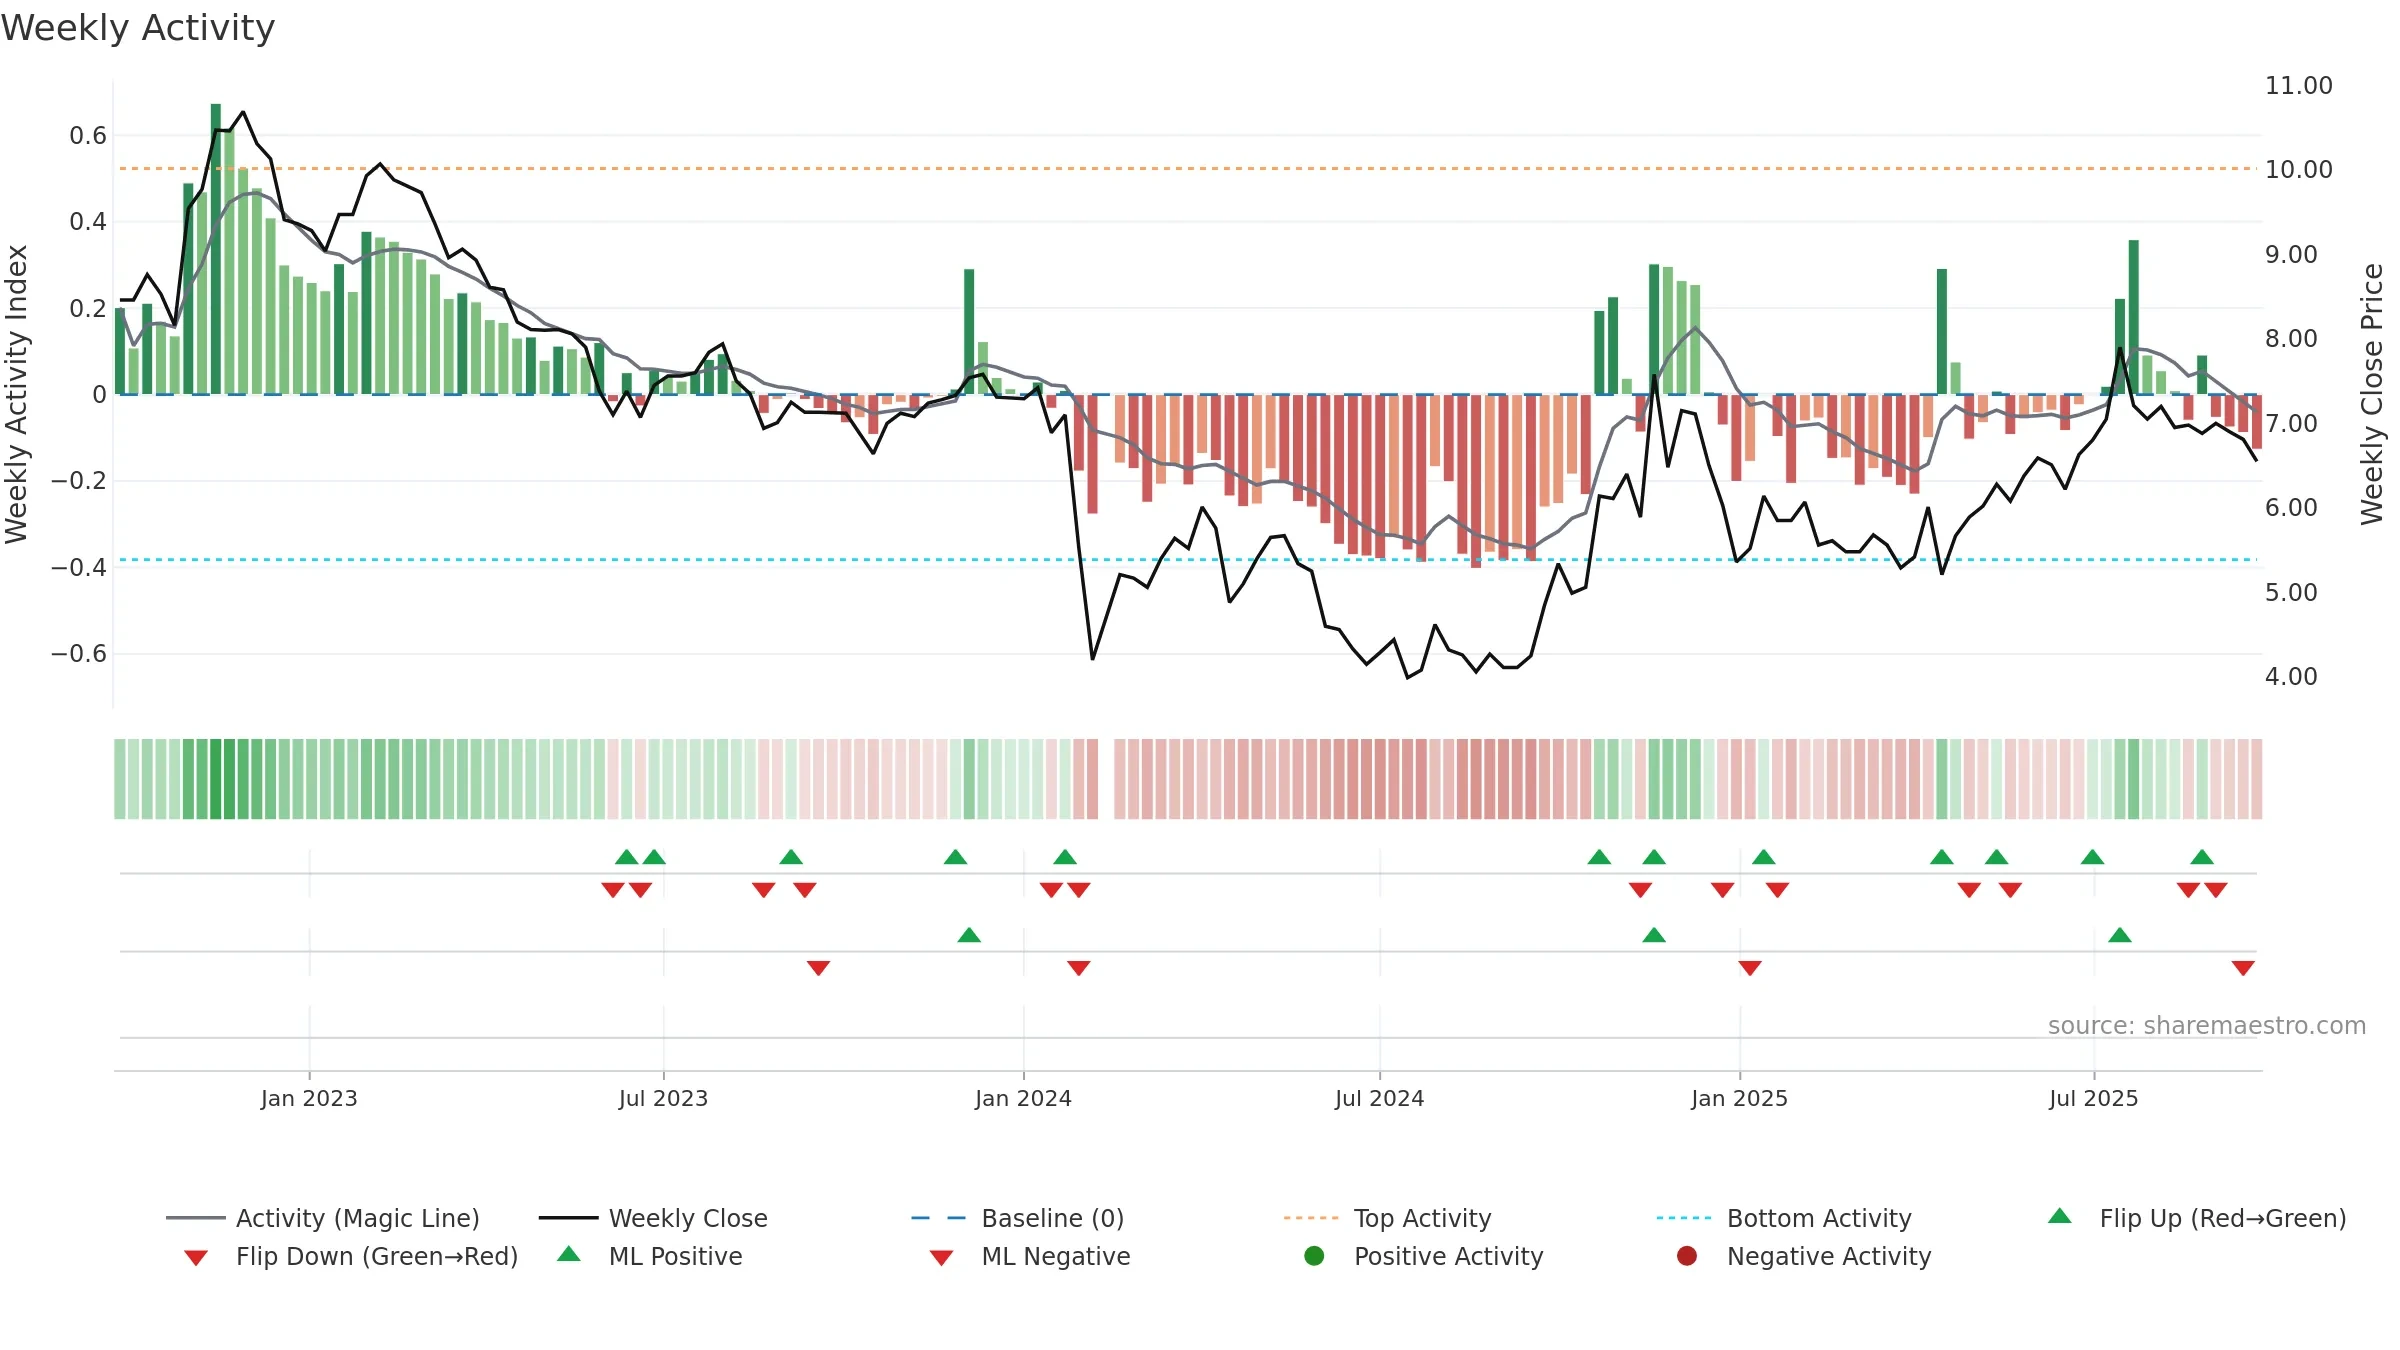The width and height of the screenshot is (2400, 1350).
Task: Click the ML Positive marker before Jan 2024
Action: tap(969, 935)
